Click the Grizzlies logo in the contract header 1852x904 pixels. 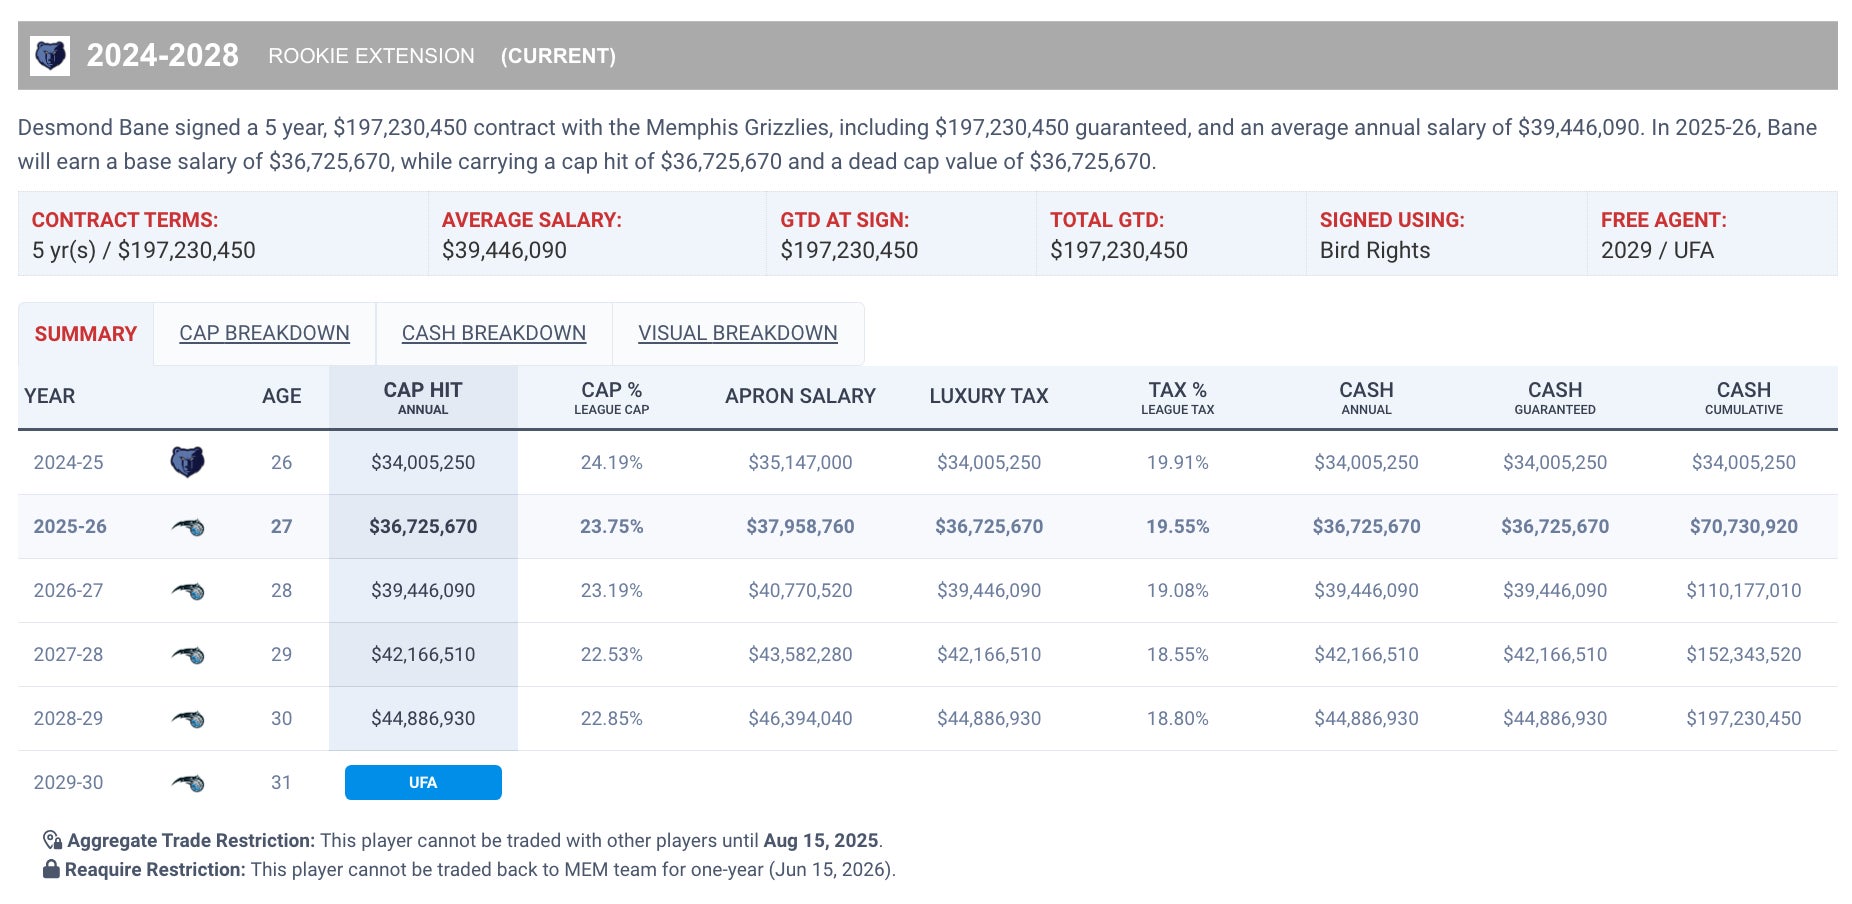(50, 56)
